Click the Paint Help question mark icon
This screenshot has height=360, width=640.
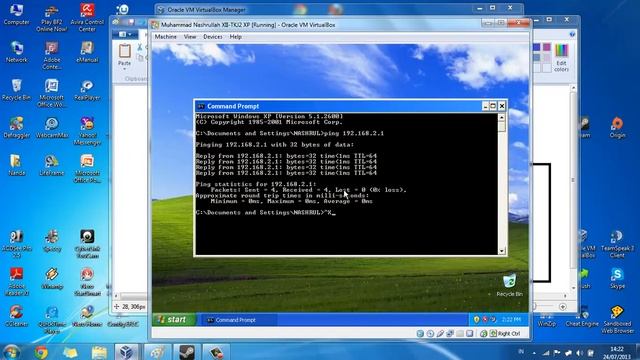pos(572,34)
